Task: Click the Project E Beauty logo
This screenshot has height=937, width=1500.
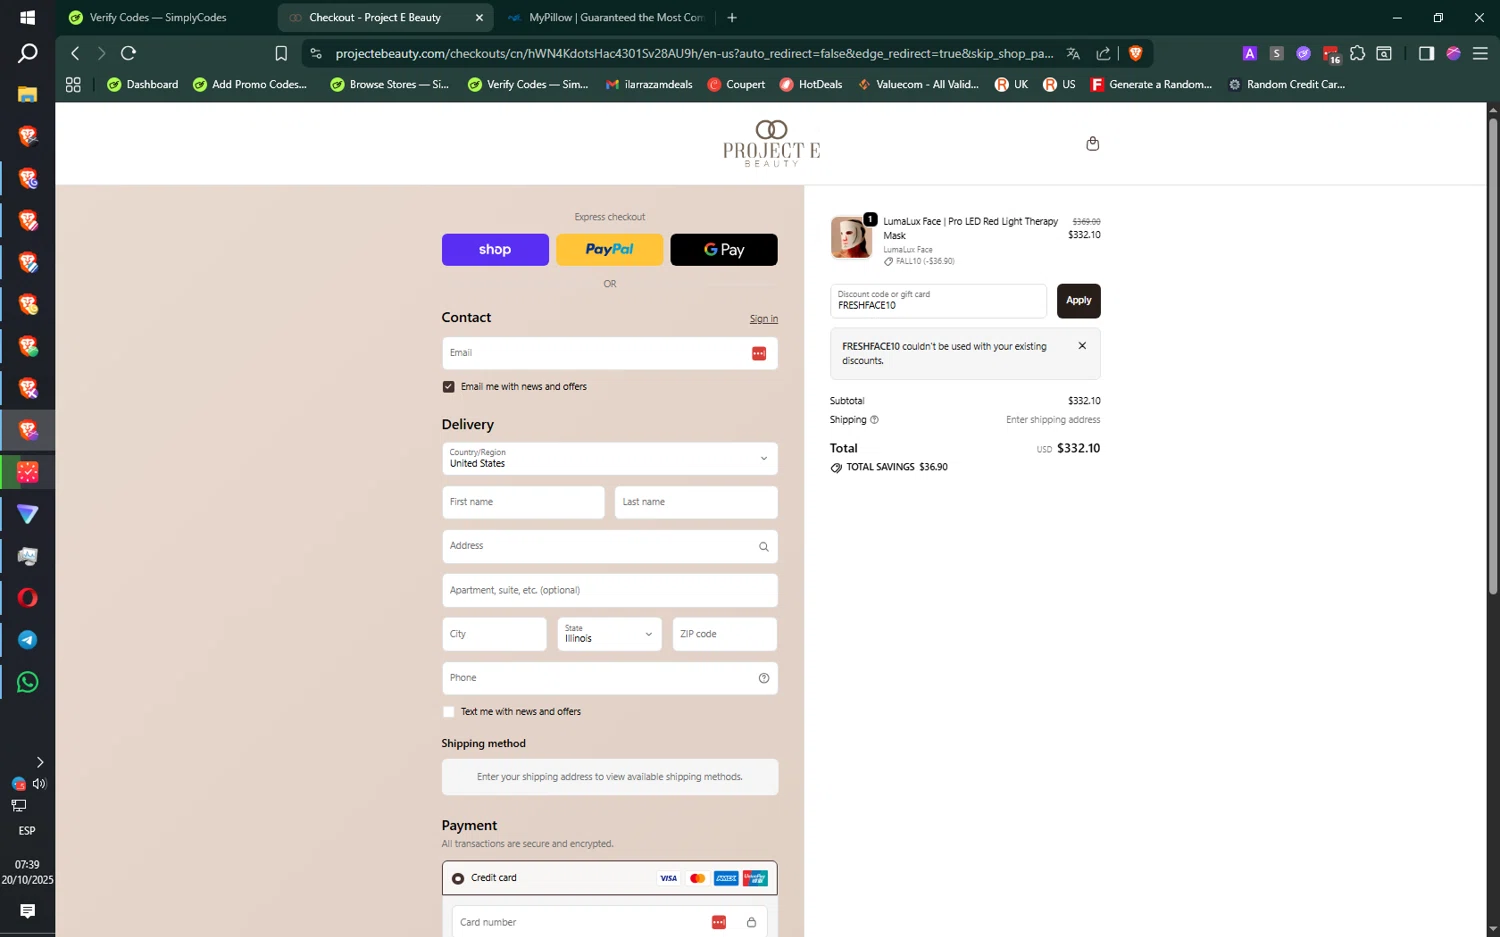Action: click(x=771, y=143)
